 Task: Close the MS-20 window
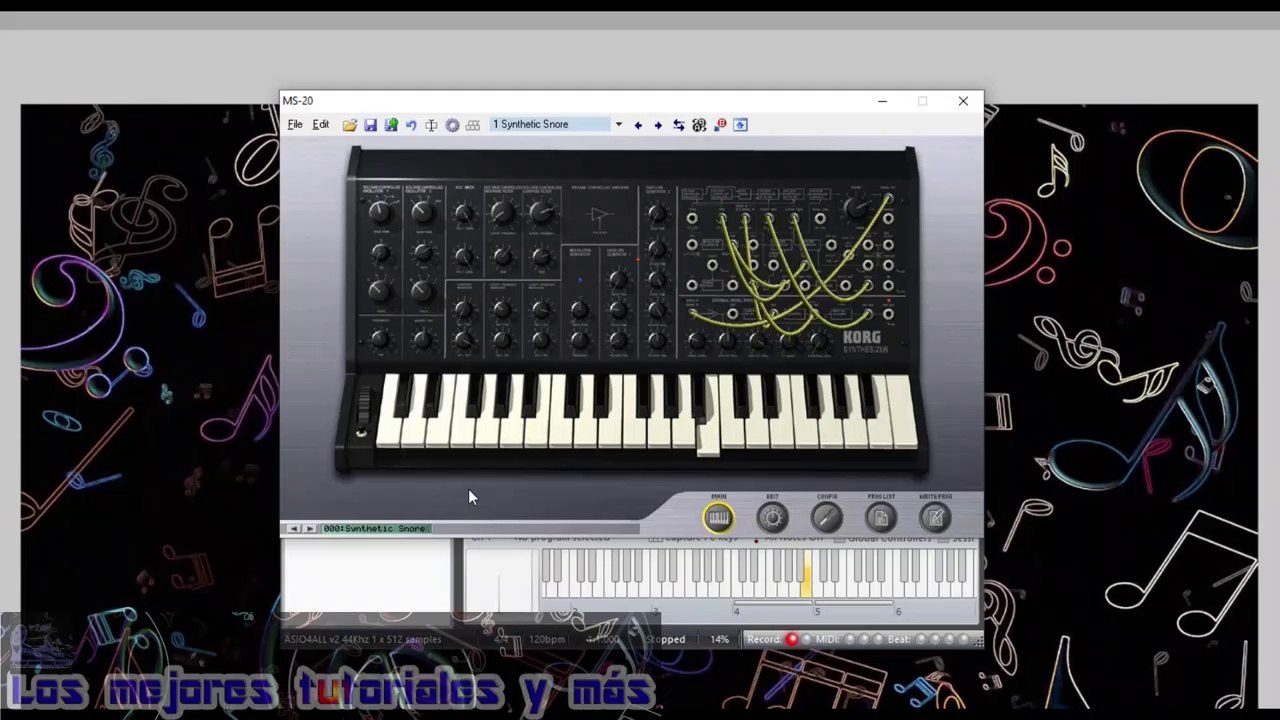[963, 101]
